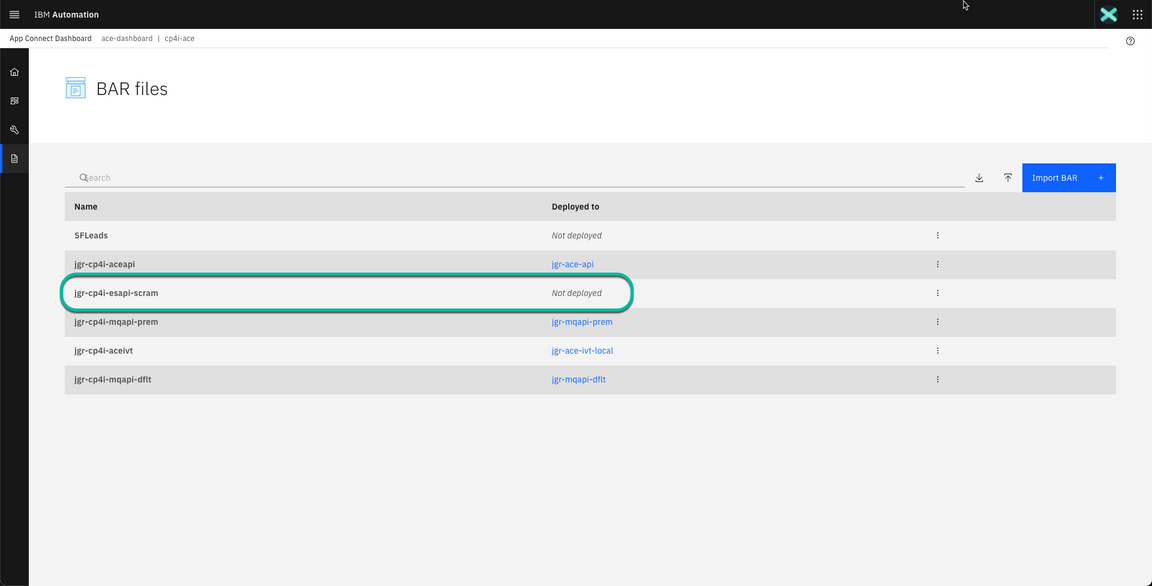Image resolution: width=1152 pixels, height=586 pixels.
Task: Click the App Connect Dashboard breadcrumb
Action: tap(49, 37)
